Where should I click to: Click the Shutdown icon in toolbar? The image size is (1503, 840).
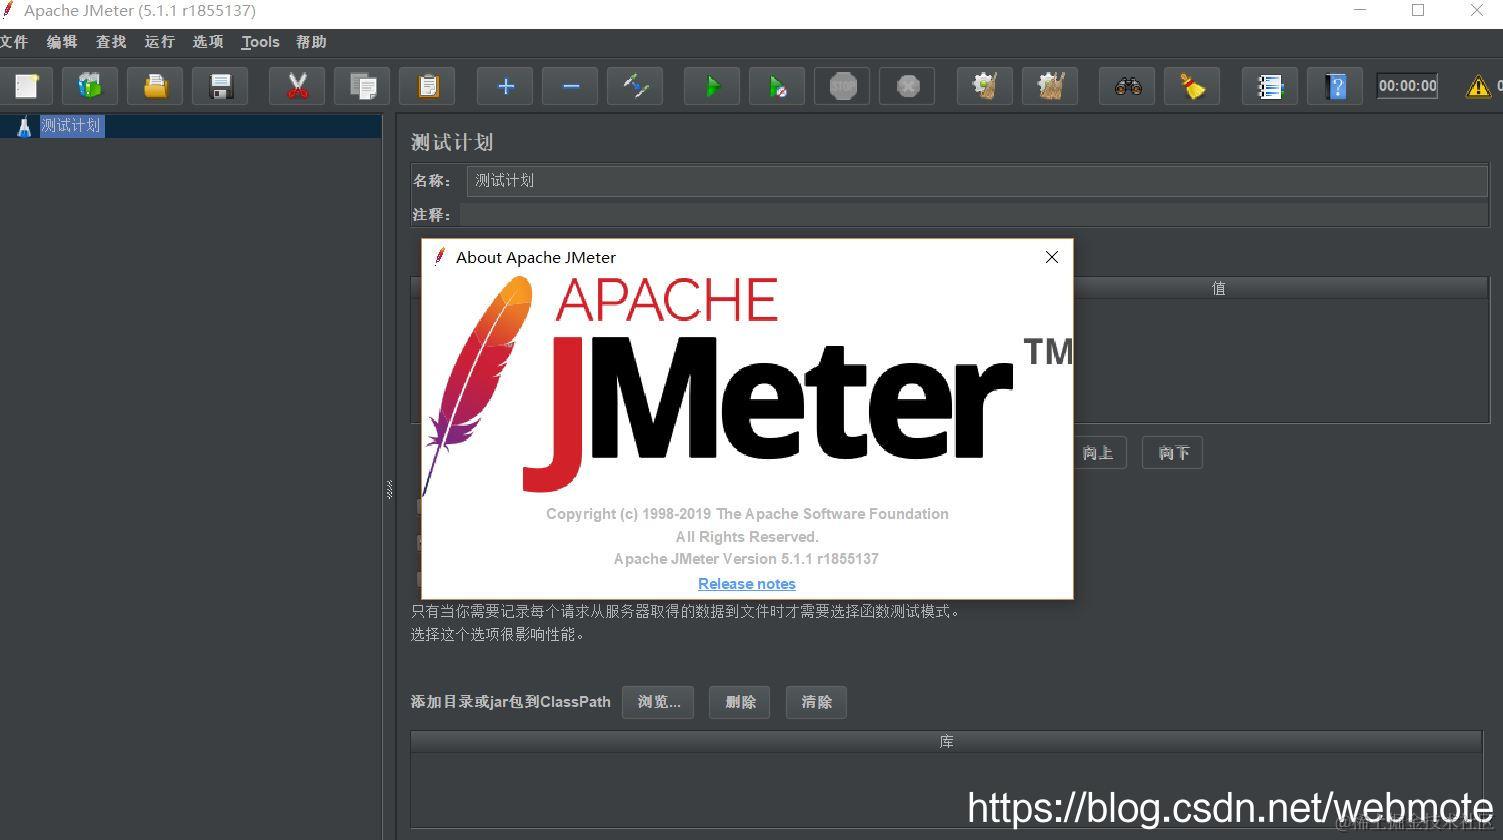pyautogui.click(x=907, y=86)
